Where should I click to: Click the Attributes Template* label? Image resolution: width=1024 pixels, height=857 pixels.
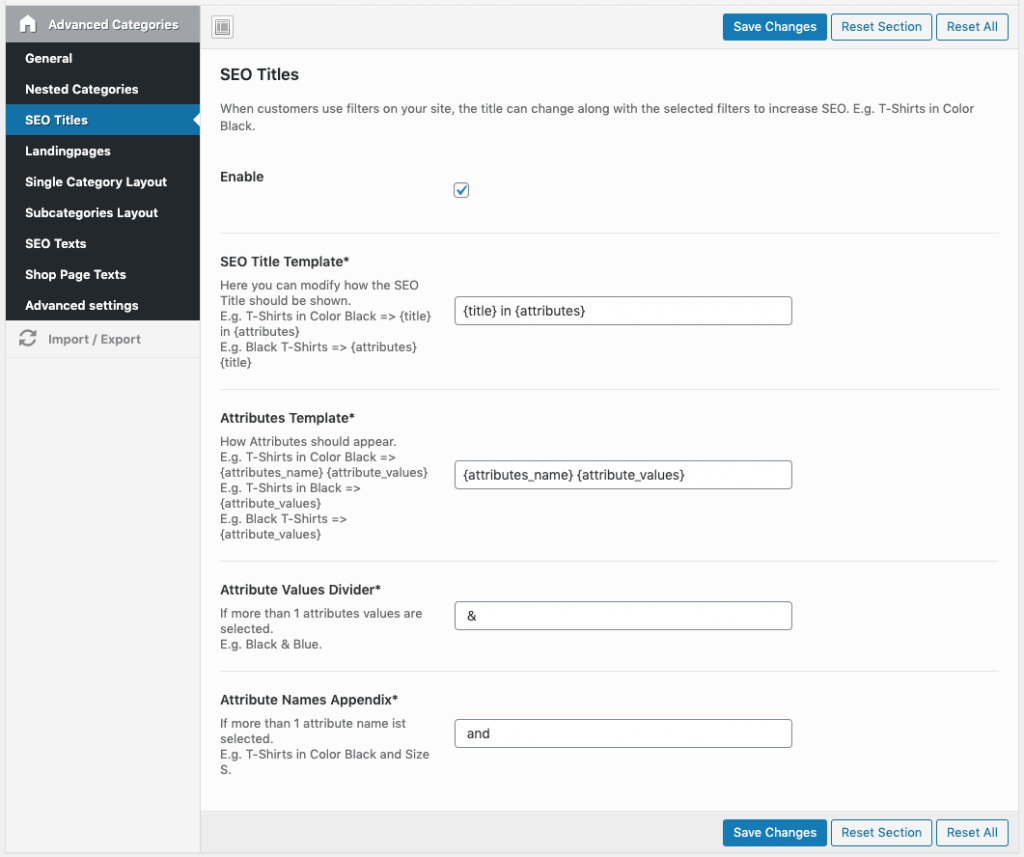[x=287, y=418]
